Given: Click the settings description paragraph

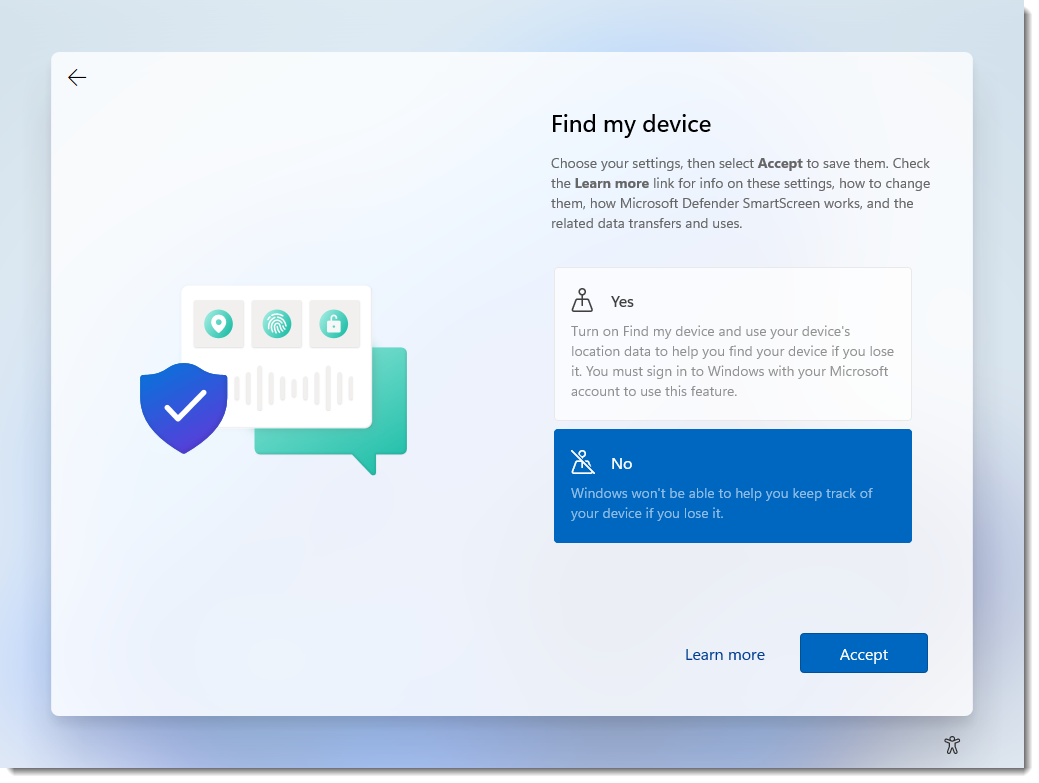Looking at the screenshot, I should click(x=740, y=192).
